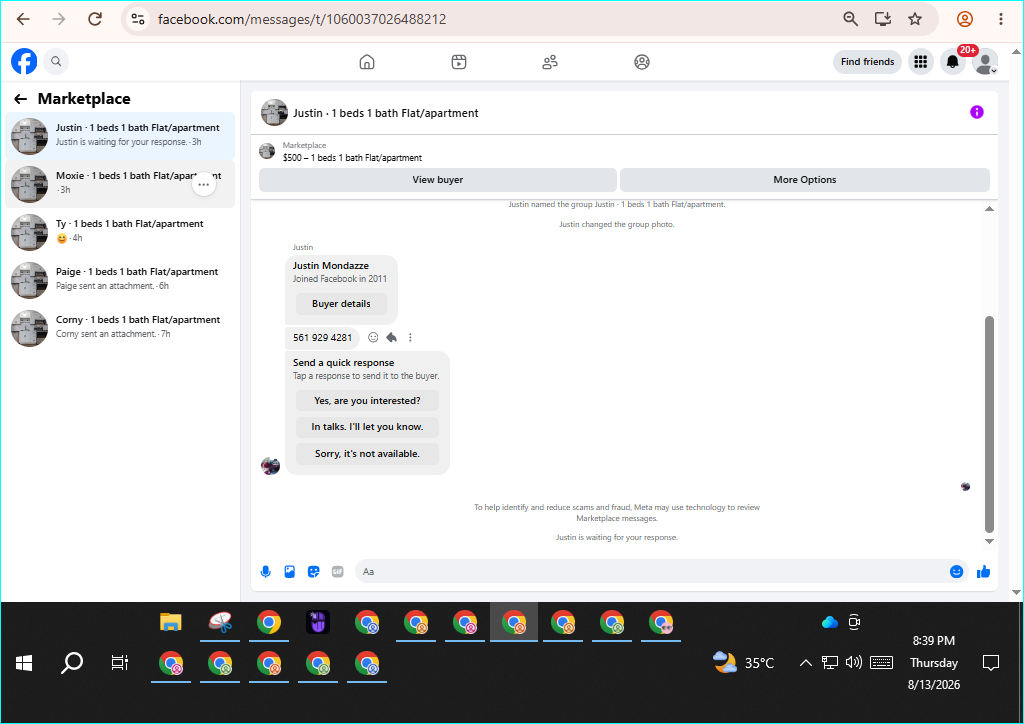1024x724 pixels.
Task: Click More Options button
Action: click(x=805, y=180)
